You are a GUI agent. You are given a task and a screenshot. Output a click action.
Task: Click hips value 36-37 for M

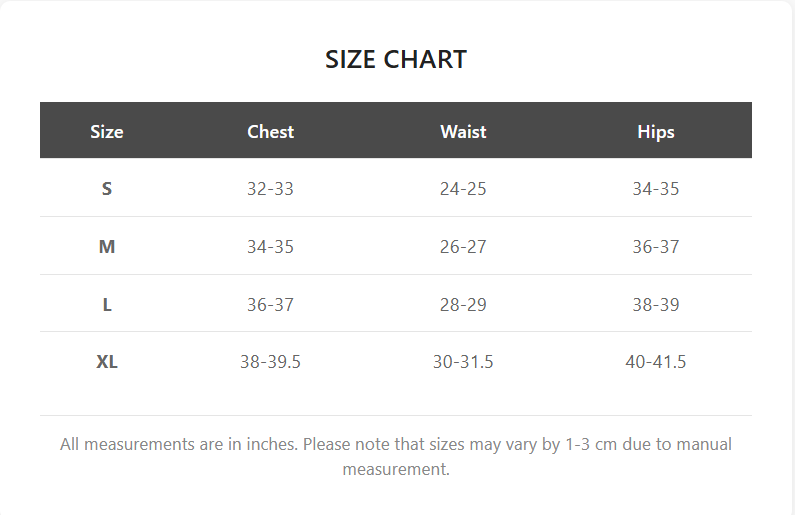pos(656,246)
